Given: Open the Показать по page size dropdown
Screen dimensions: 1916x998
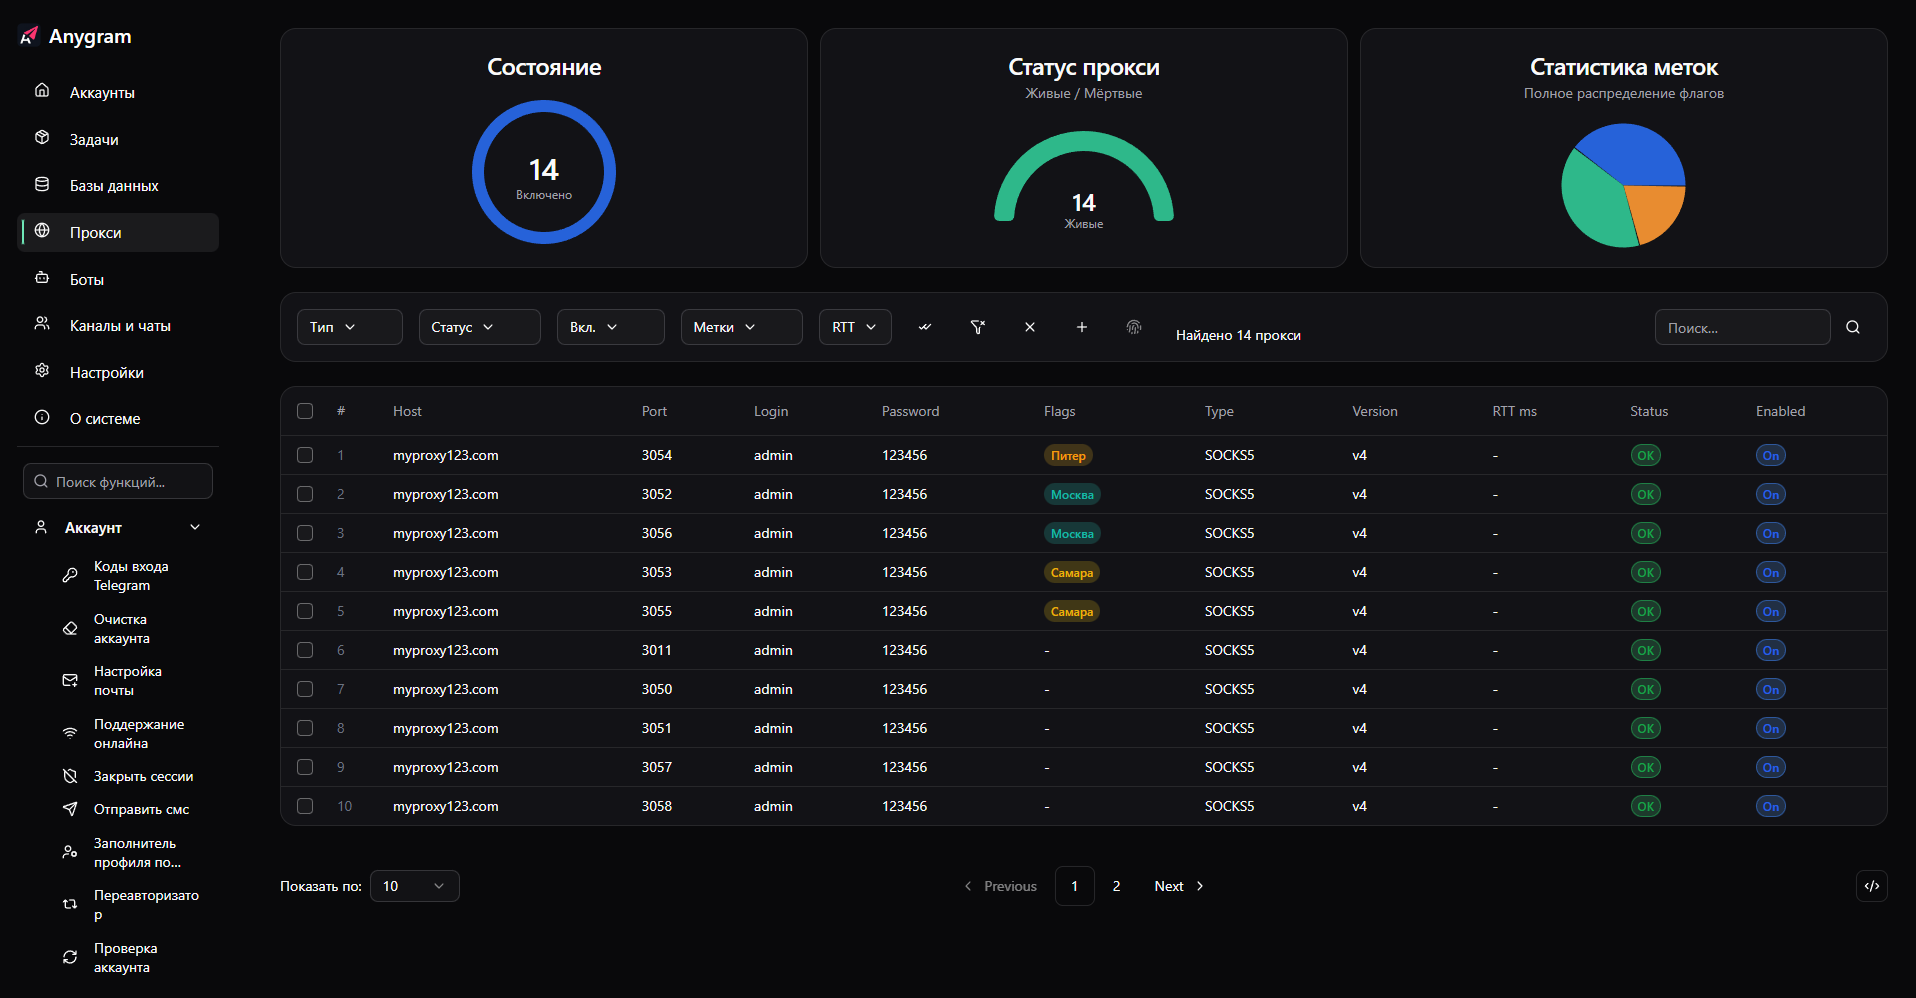Looking at the screenshot, I should (415, 886).
